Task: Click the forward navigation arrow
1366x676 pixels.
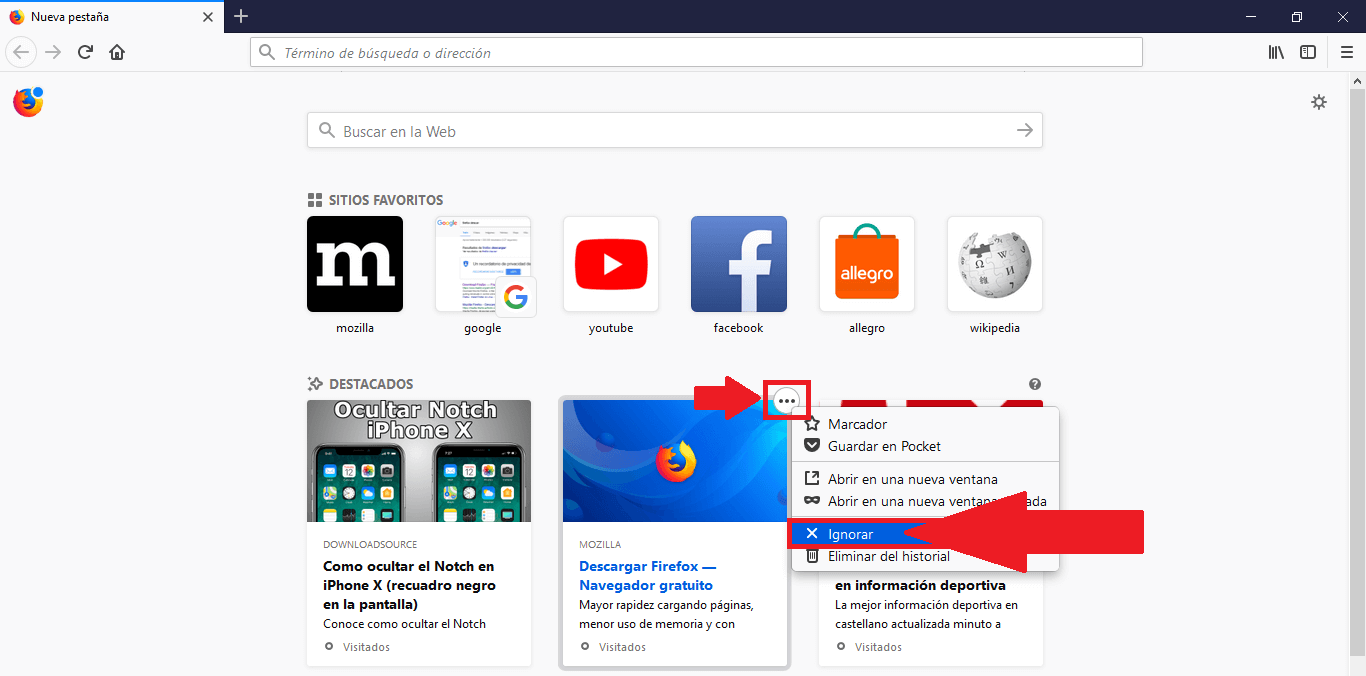Action: coord(53,52)
